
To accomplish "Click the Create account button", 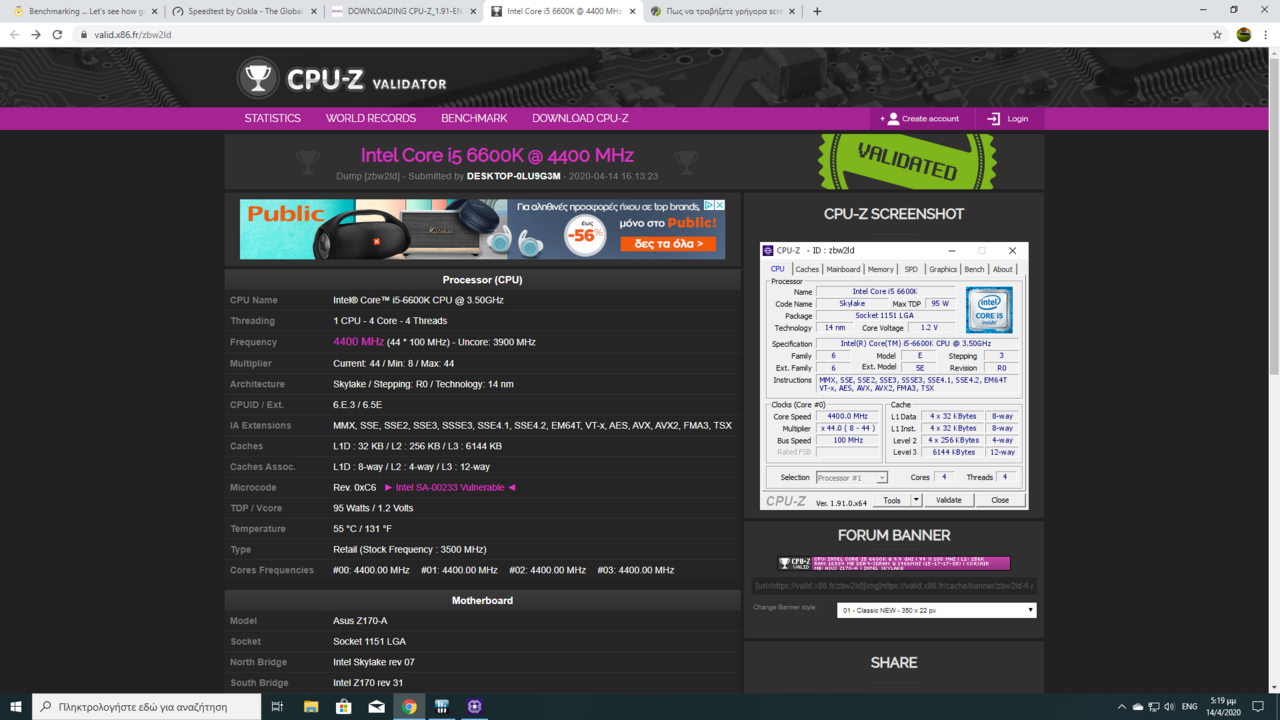I will (x=920, y=118).
